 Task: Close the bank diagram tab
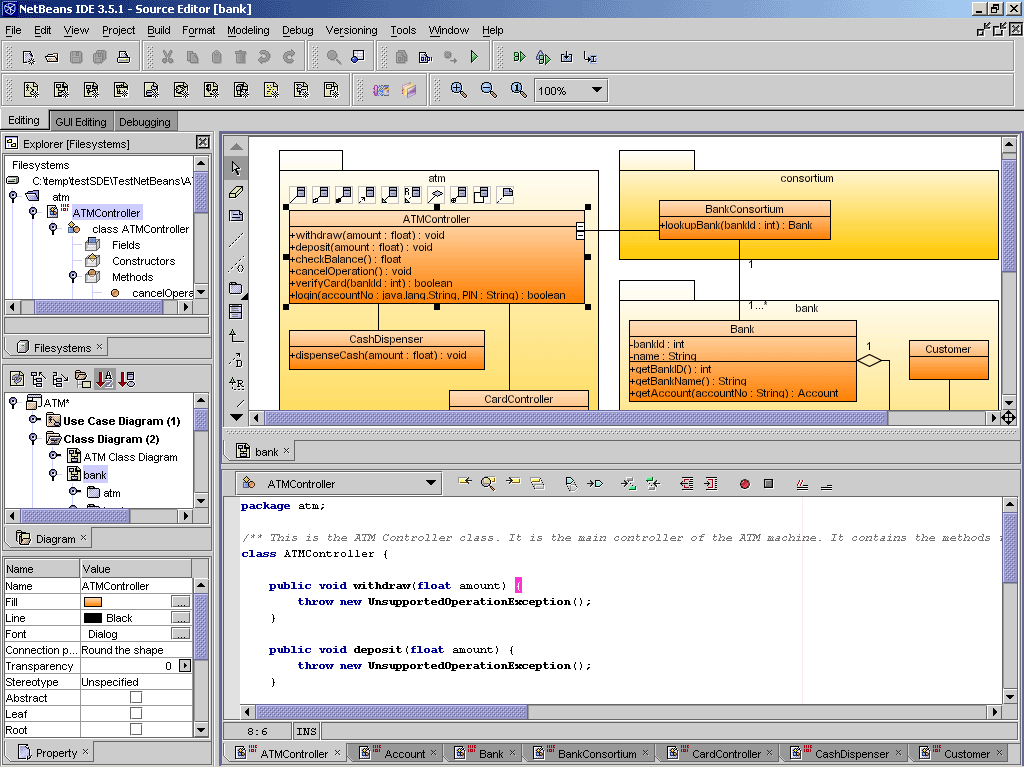coord(286,450)
